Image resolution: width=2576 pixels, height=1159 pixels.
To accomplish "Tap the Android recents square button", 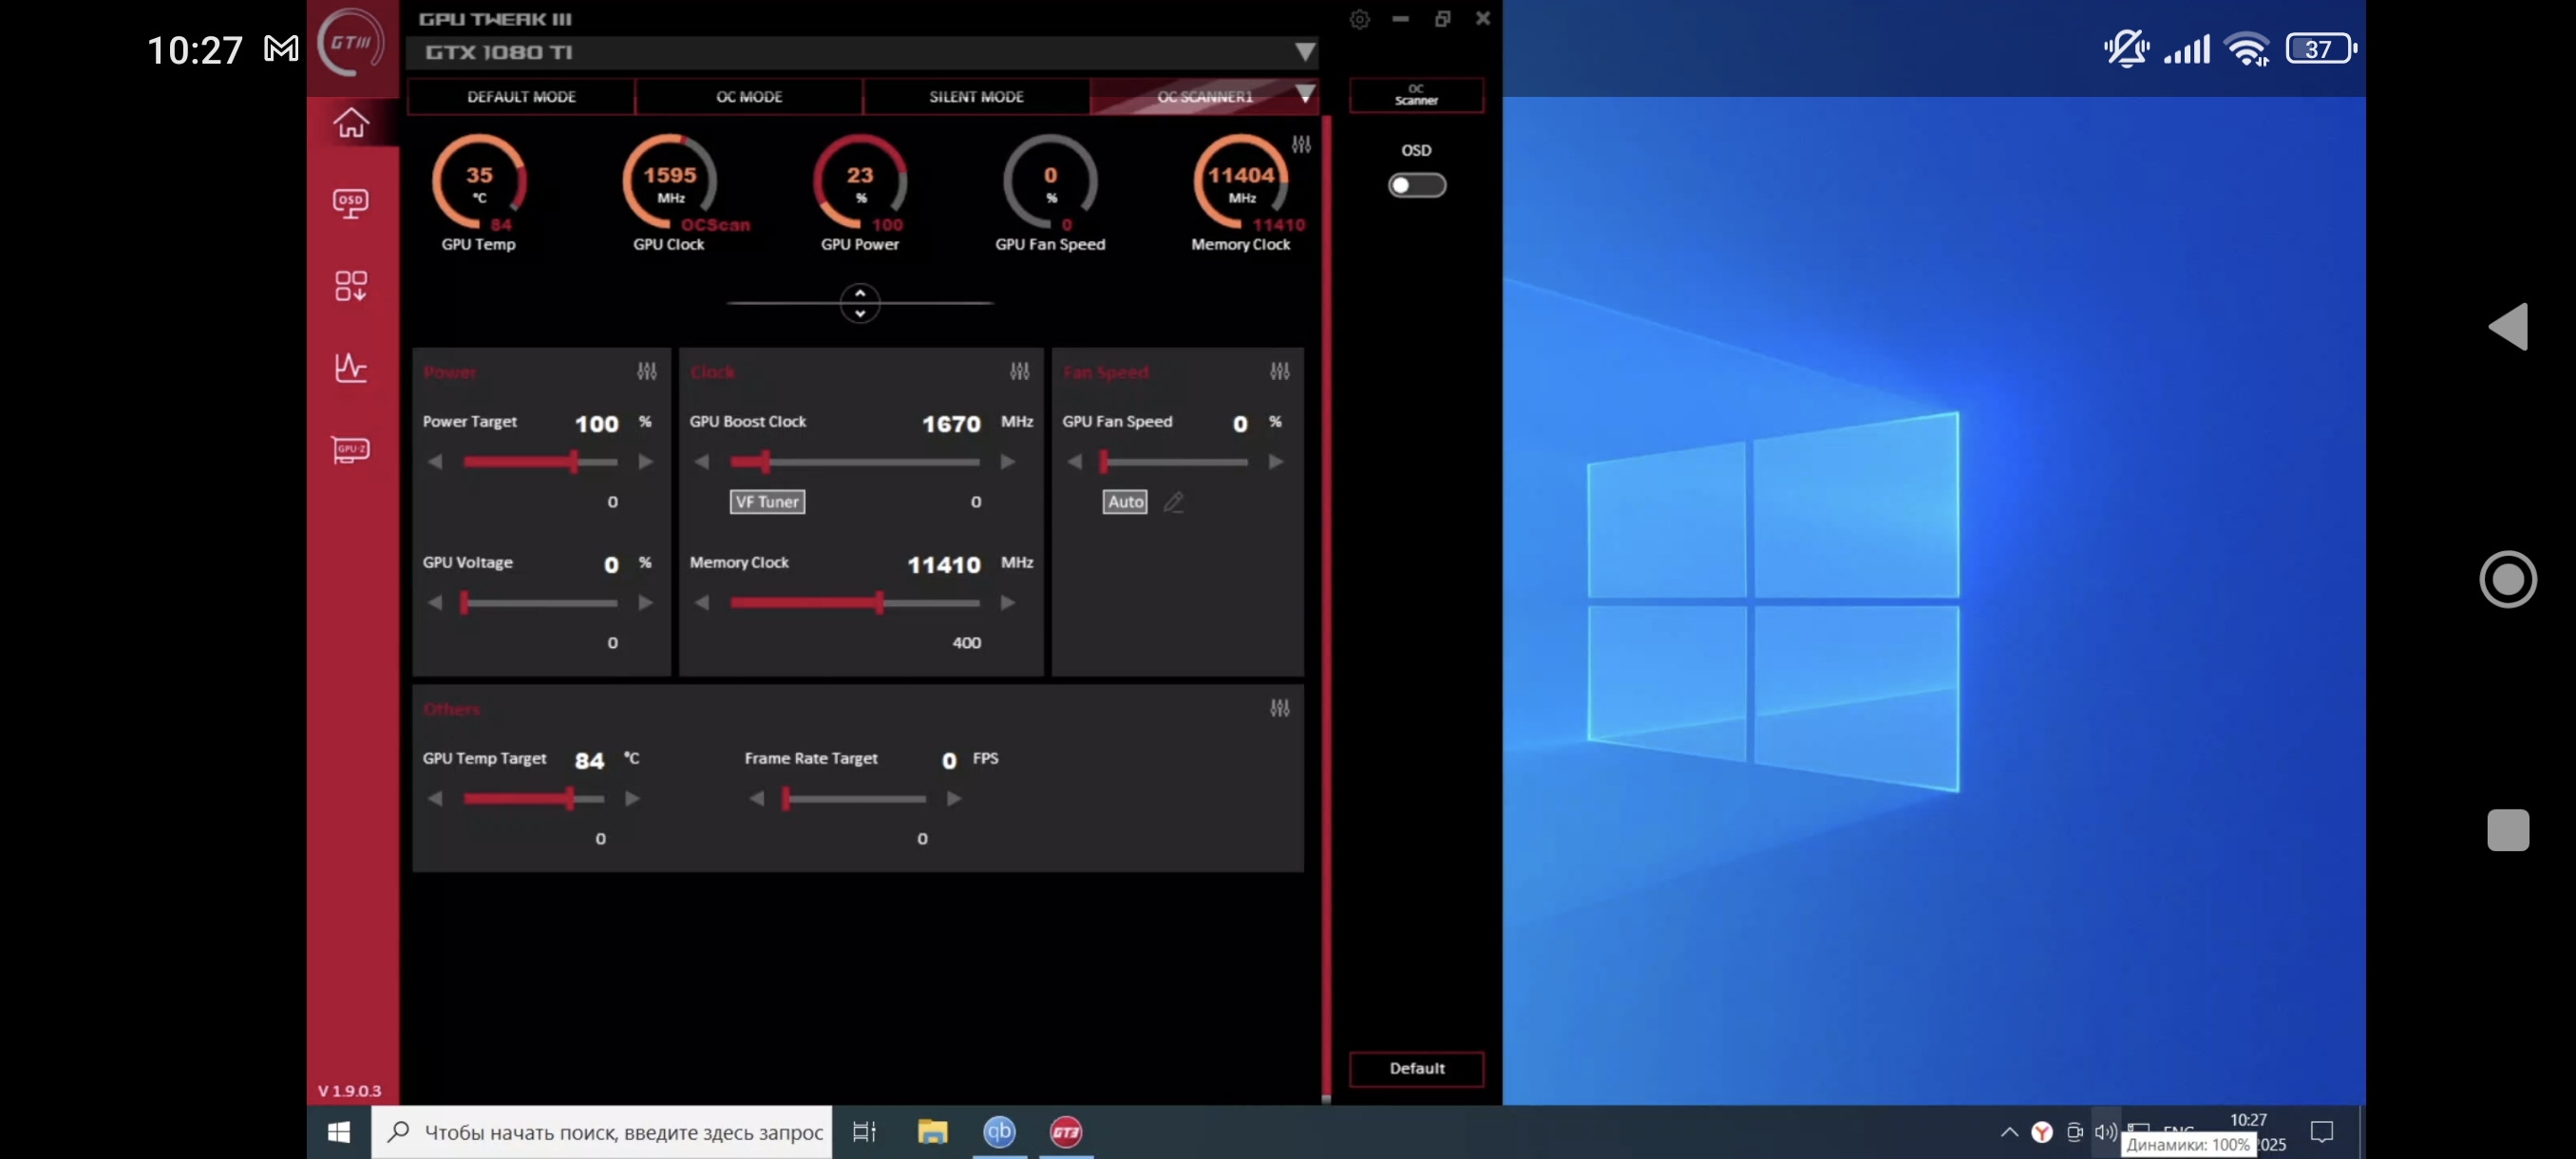I will click(x=2508, y=830).
